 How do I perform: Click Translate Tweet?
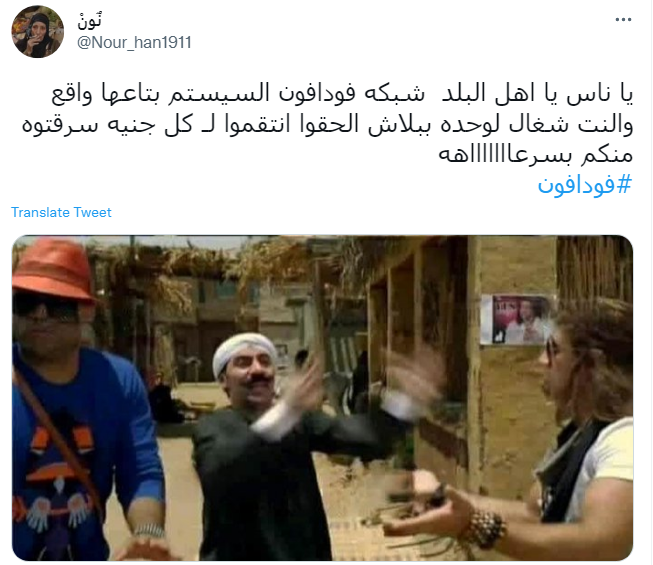click(61, 212)
